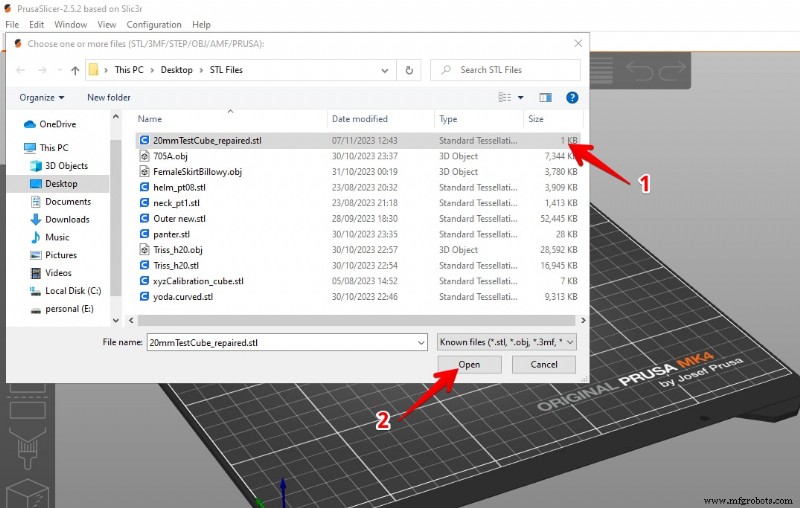
Task: Open the Configuration menu
Action: point(154,24)
